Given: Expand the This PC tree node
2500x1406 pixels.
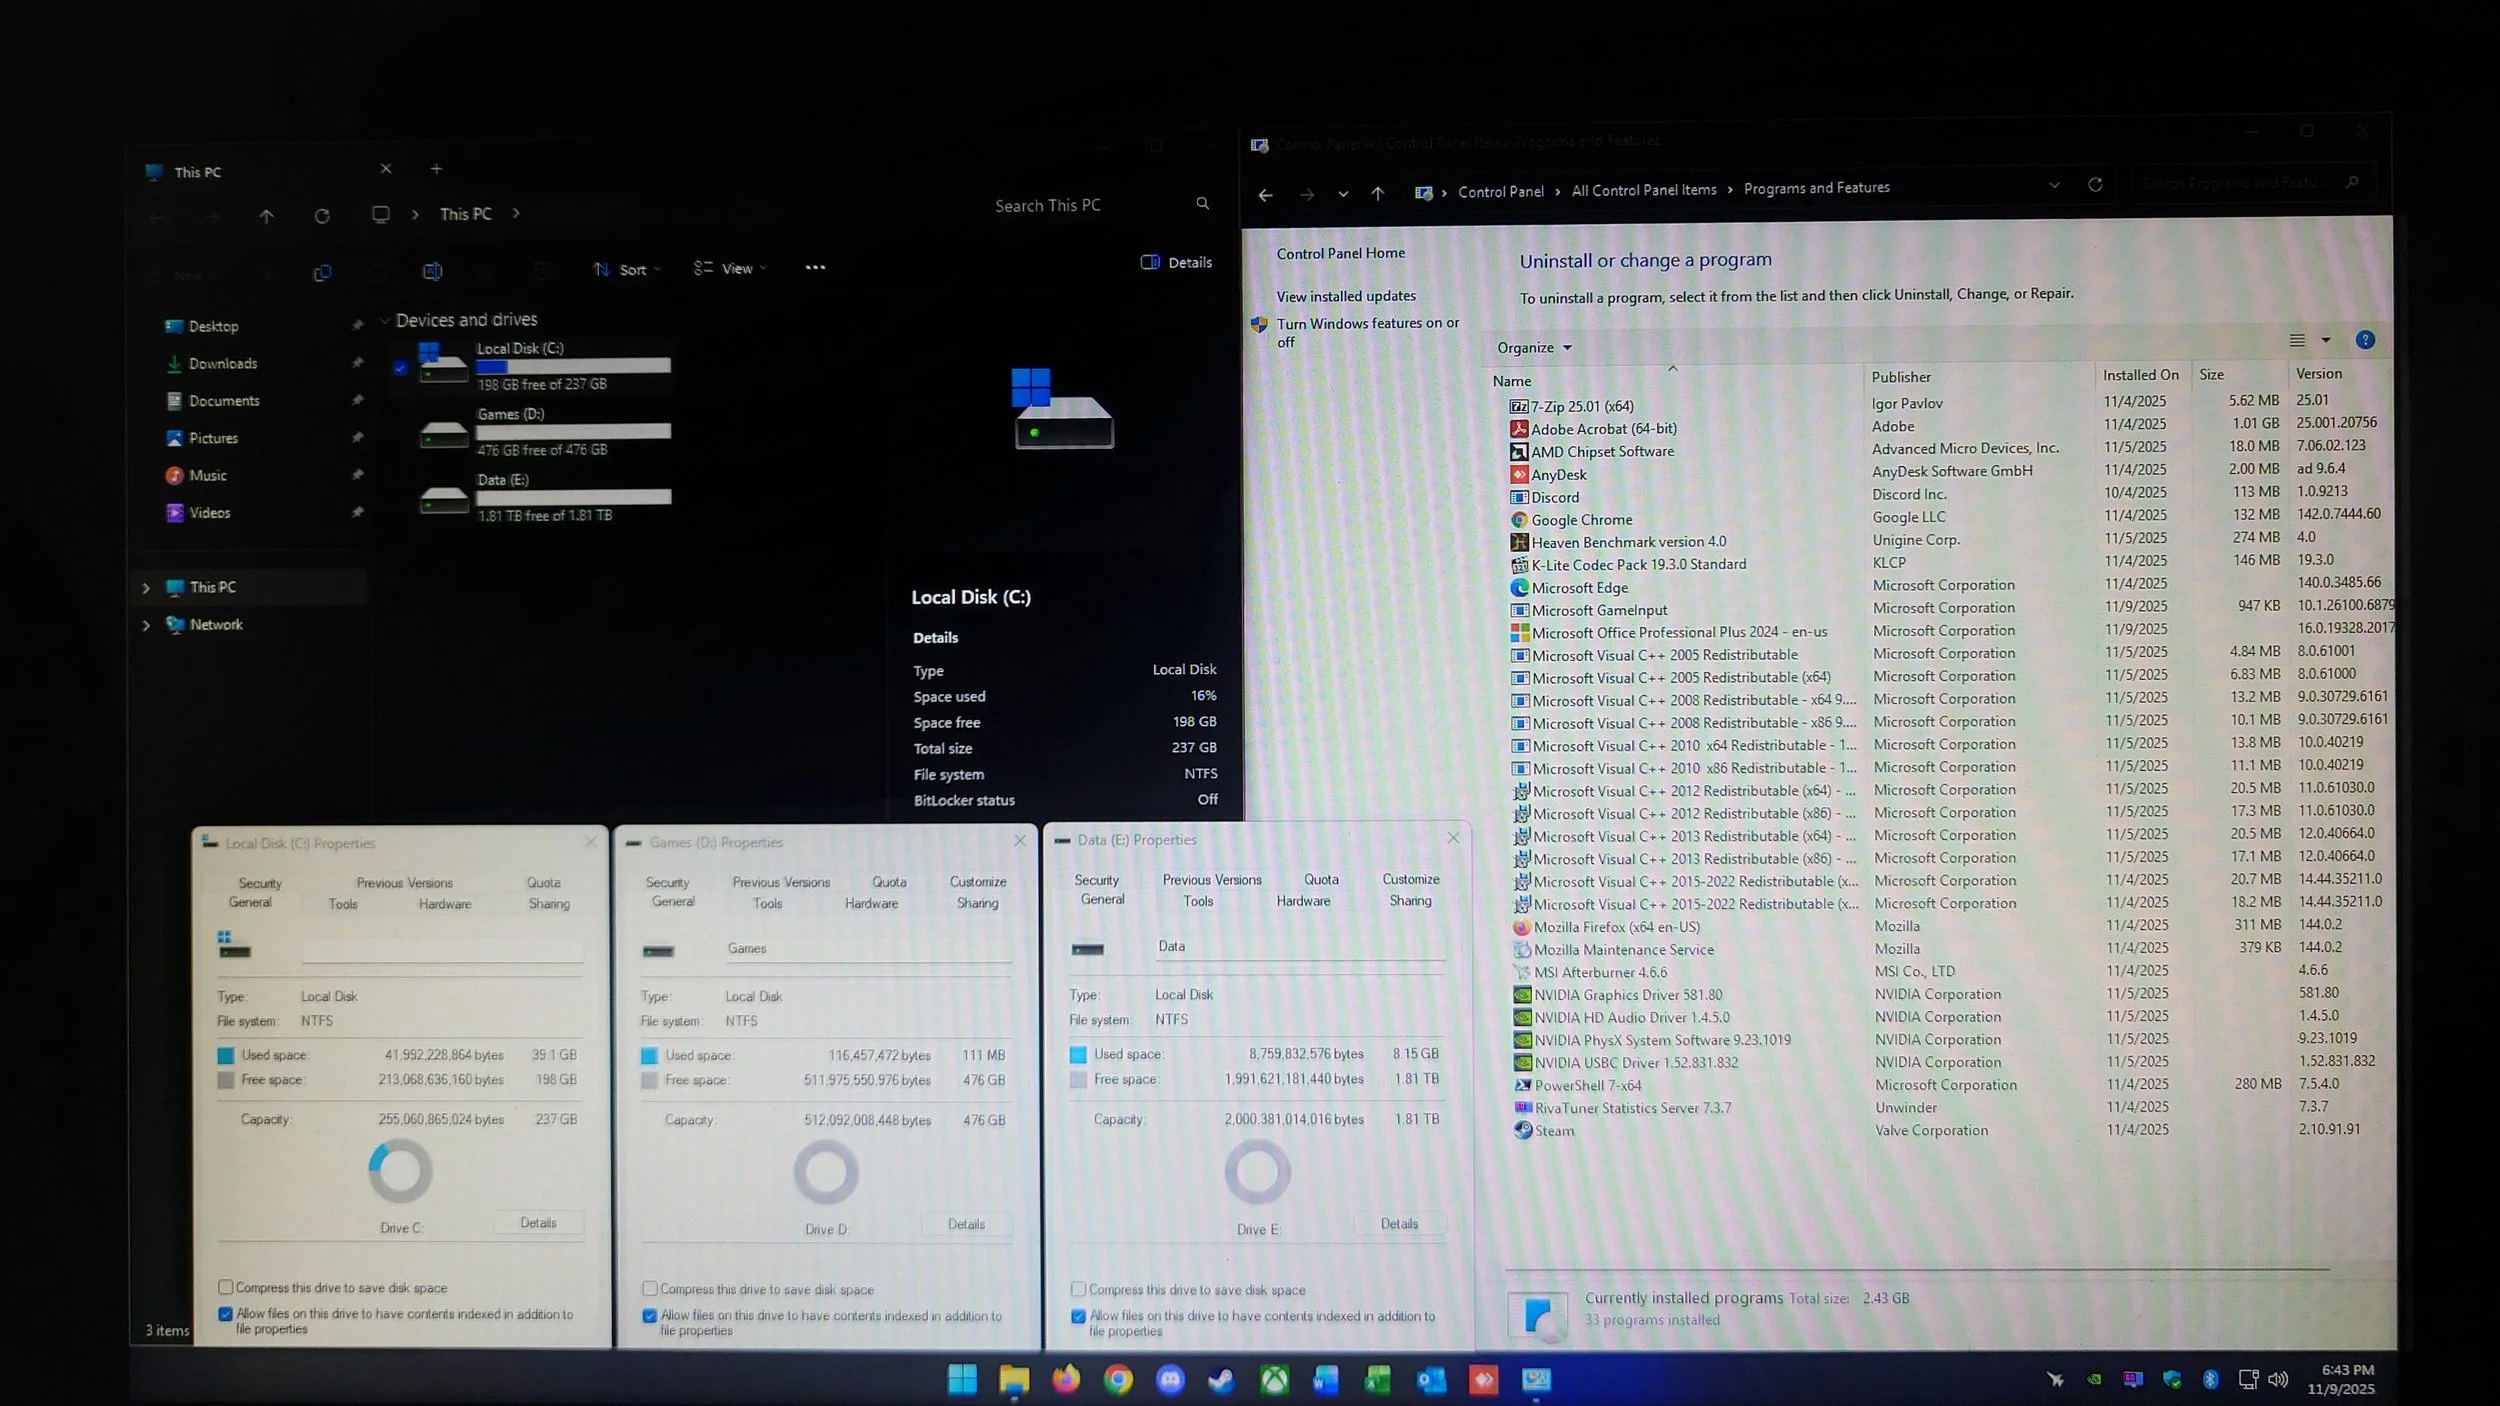Looking at the screenshot, I should tap(146, 588).
